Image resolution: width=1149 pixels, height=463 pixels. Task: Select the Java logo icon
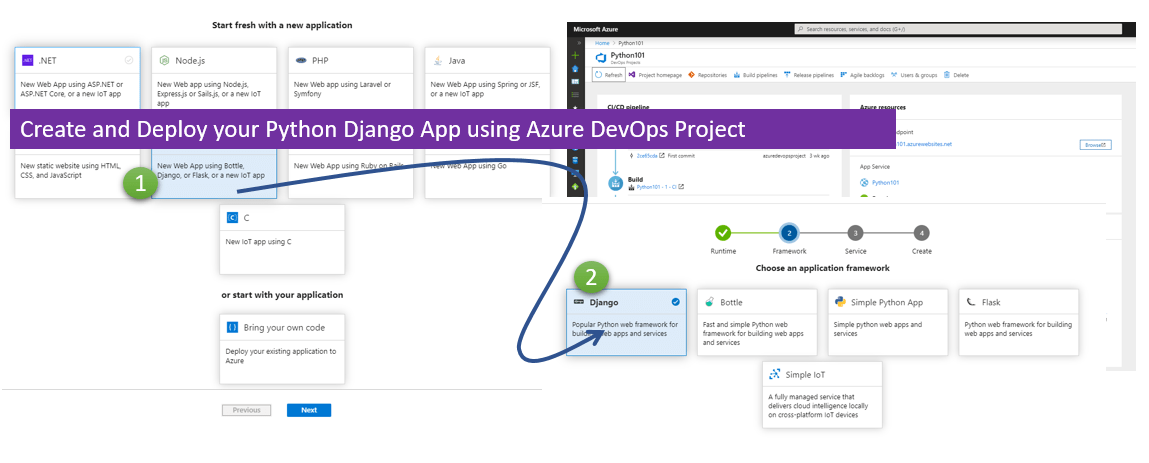pyautogui.click(x=437, y=60)
